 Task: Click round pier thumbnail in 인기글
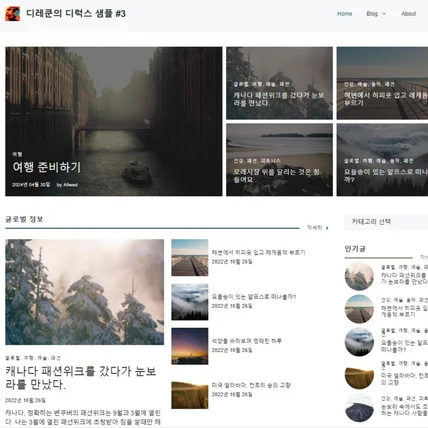pyautogui.click(x=359, y=309)
